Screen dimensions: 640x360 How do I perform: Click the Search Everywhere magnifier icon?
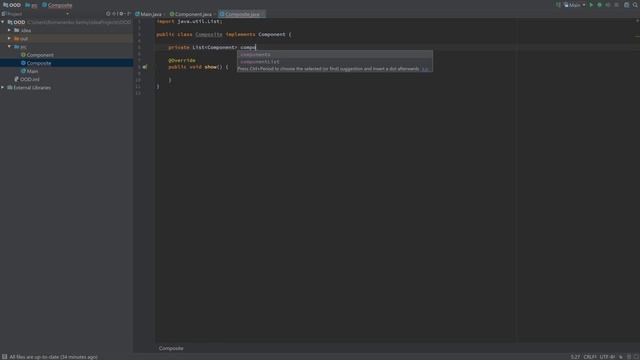pyautogui.click(x=635, y=5)
